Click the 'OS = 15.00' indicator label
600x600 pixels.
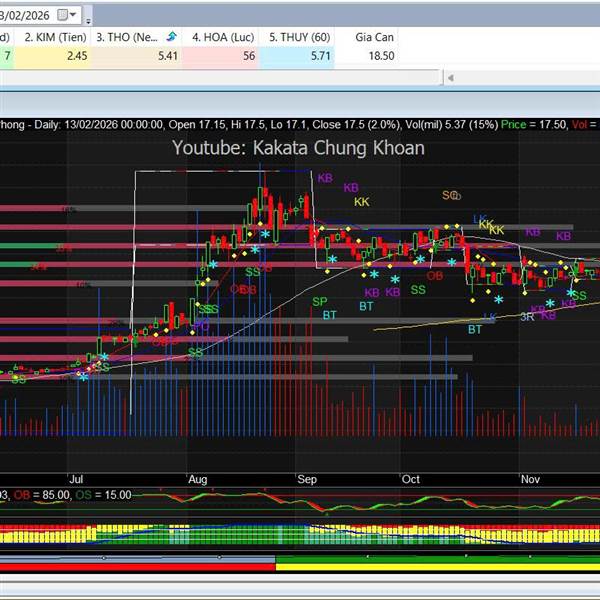point(103,495)
